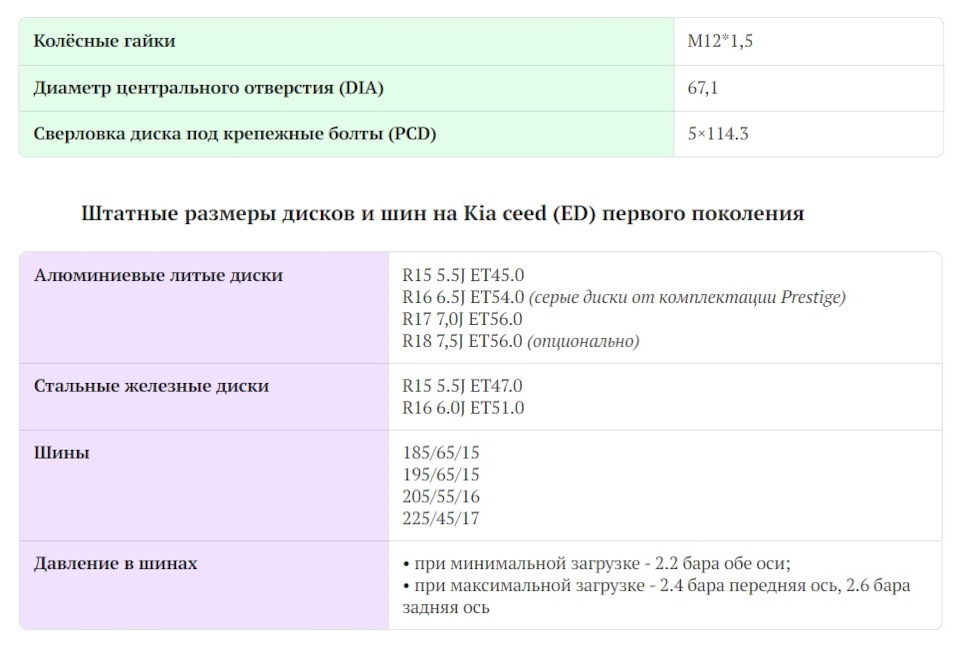Select the 'R17 7,0J ET56.0' entry
Viewport: 960px width, 656px height.
point(462,319)
